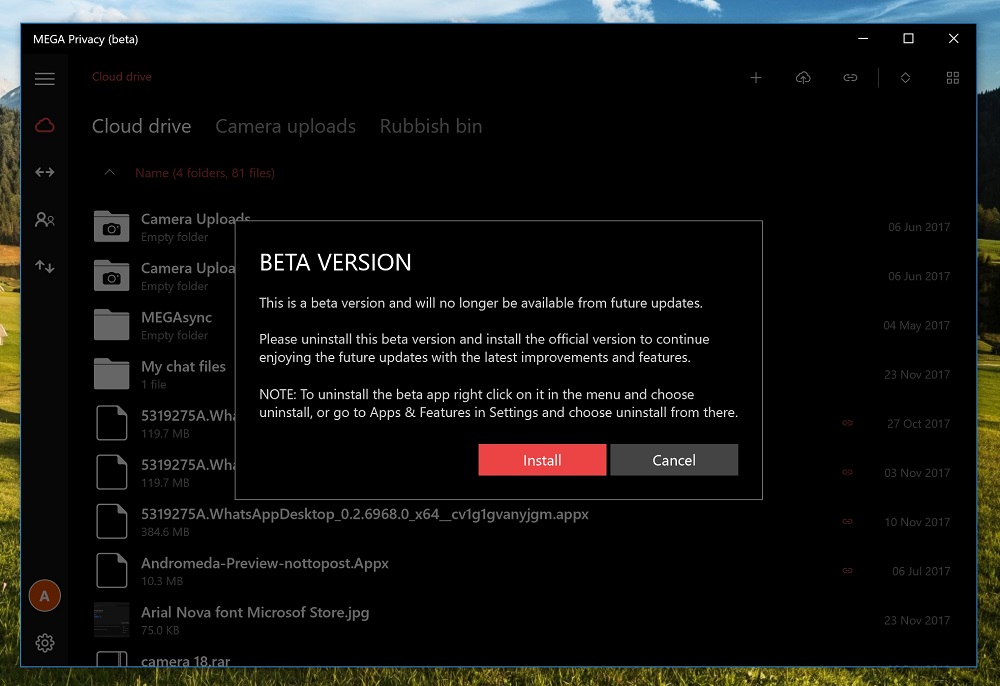Open the Contacts sidebar icon
This screenshot has height=686, width=1000.
point(45,219)
